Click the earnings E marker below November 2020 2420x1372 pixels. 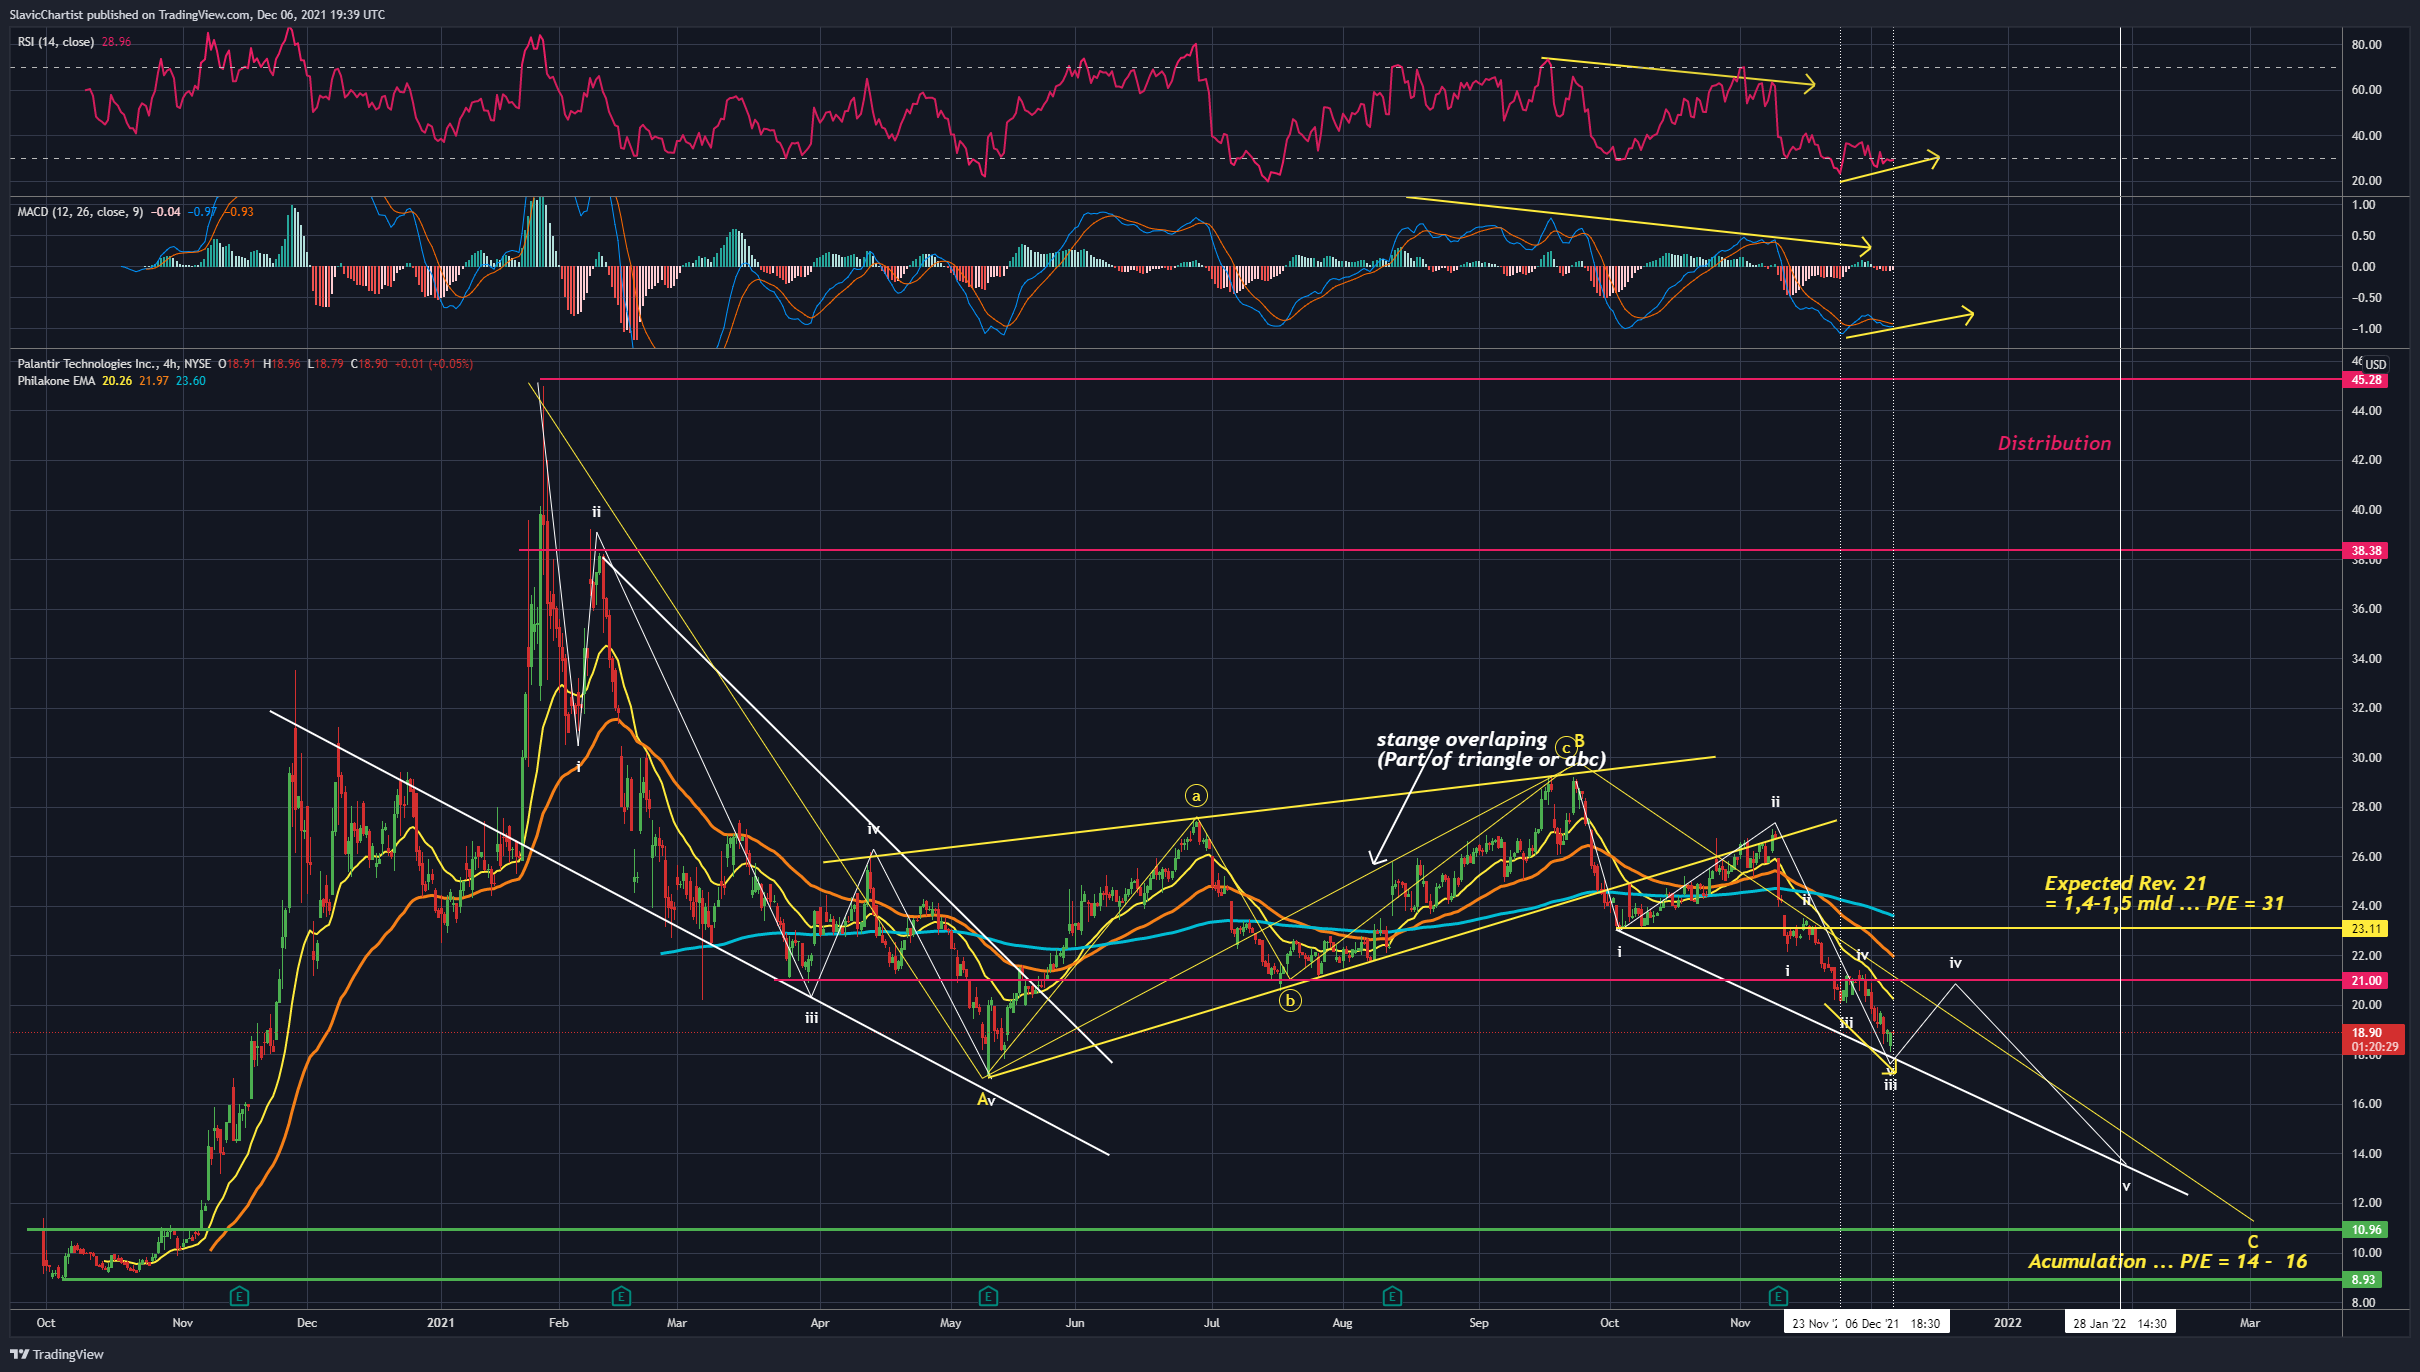click(239, 1297)
